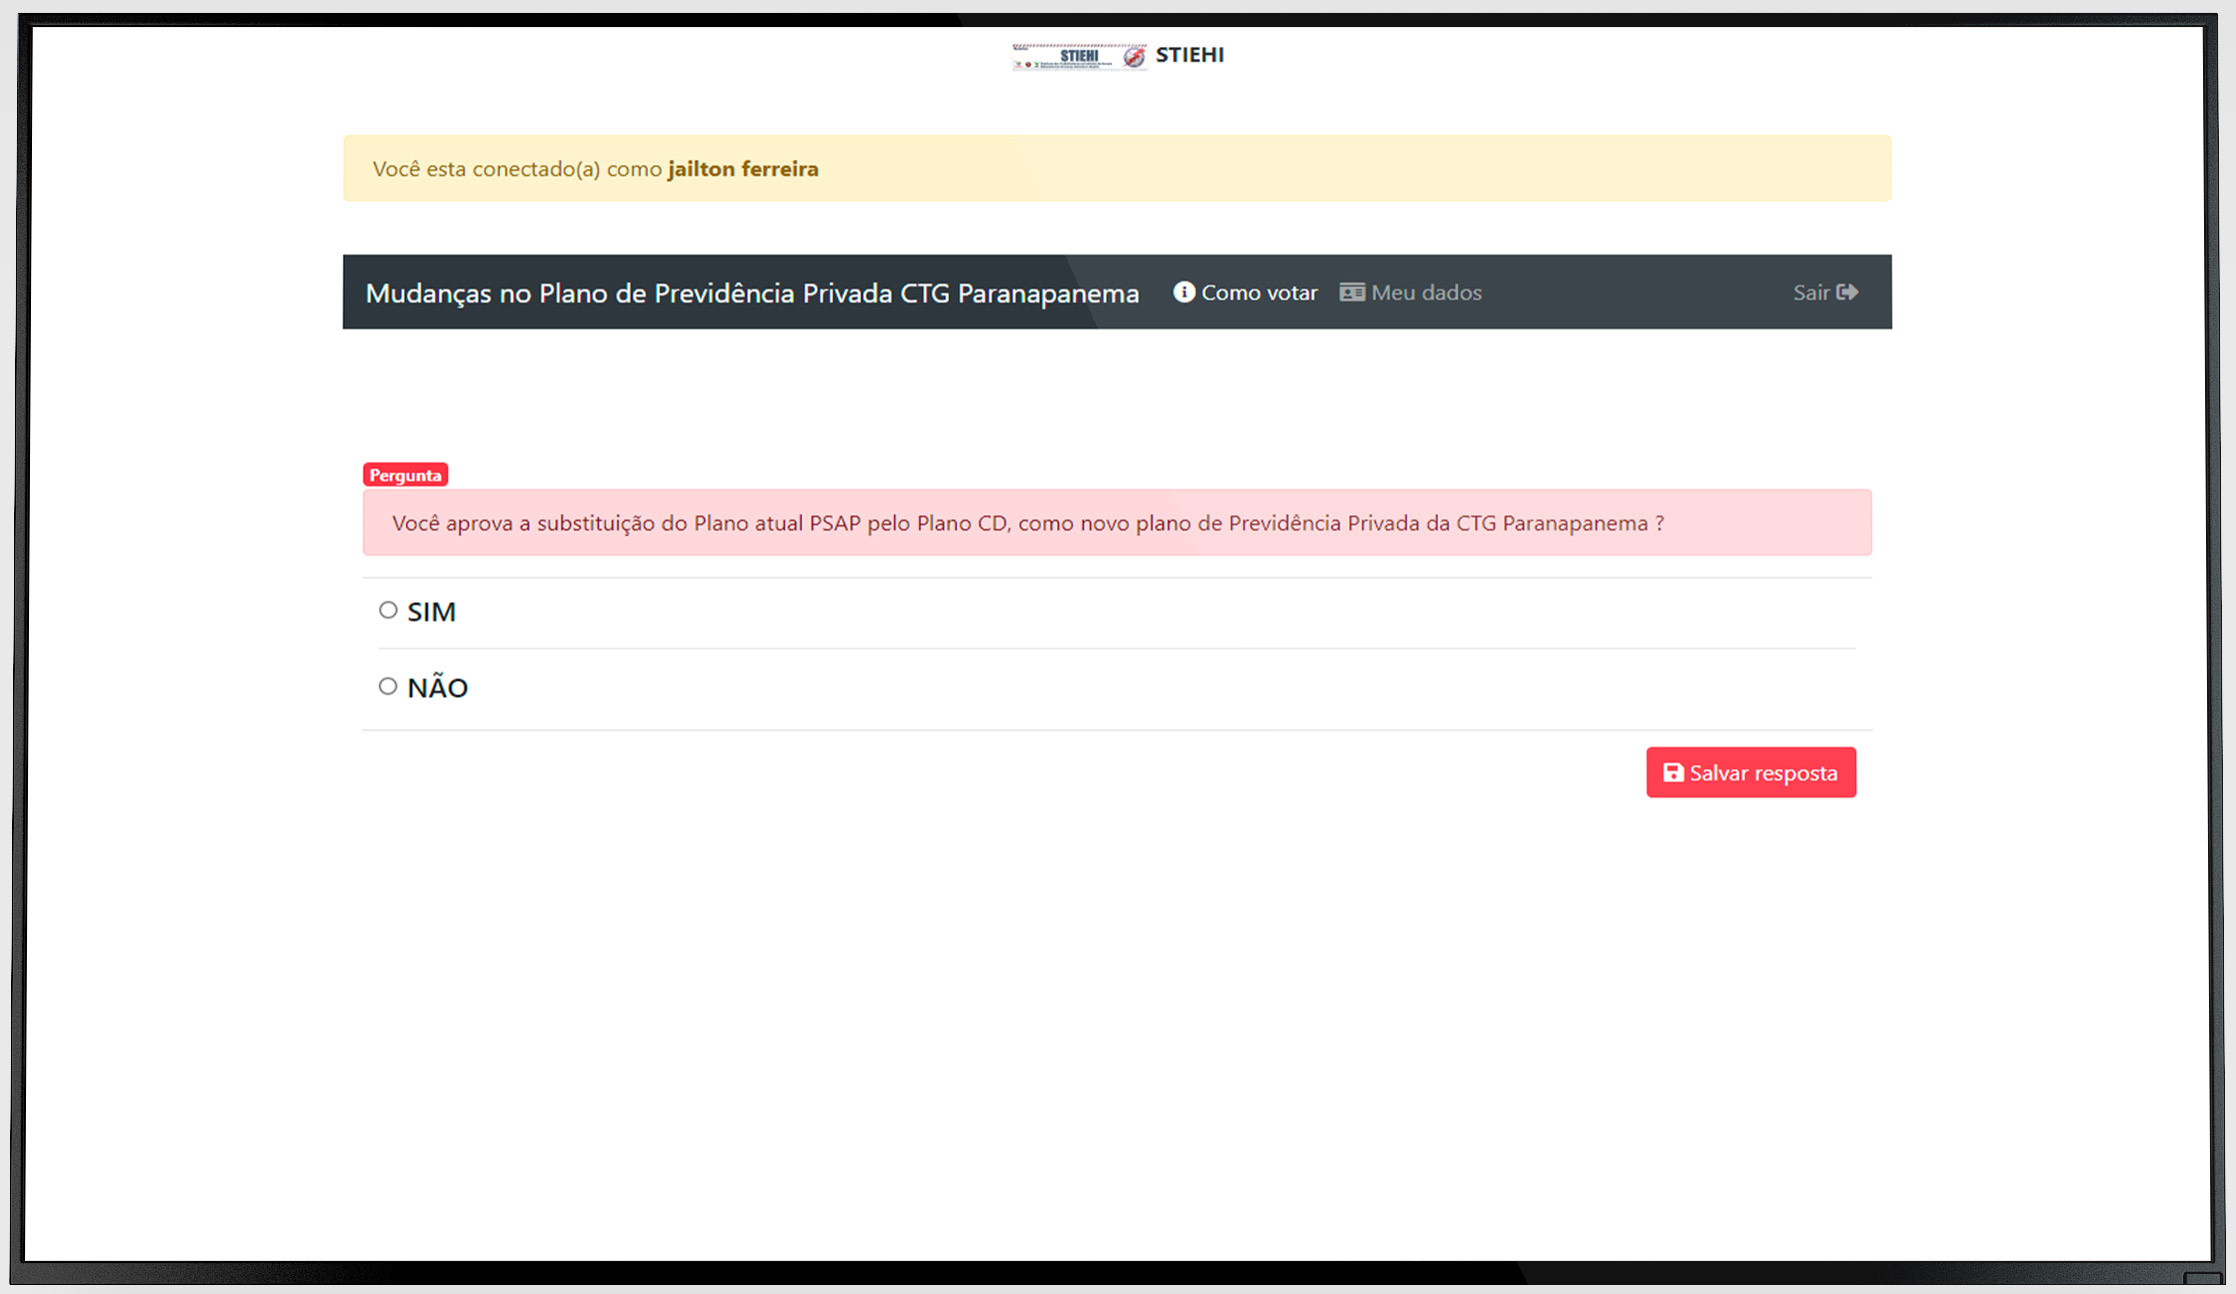Screen dimensions: 2236x1294
Task: Select the SIM radio option
Action: pyautogui.click(x=388, y=610)
